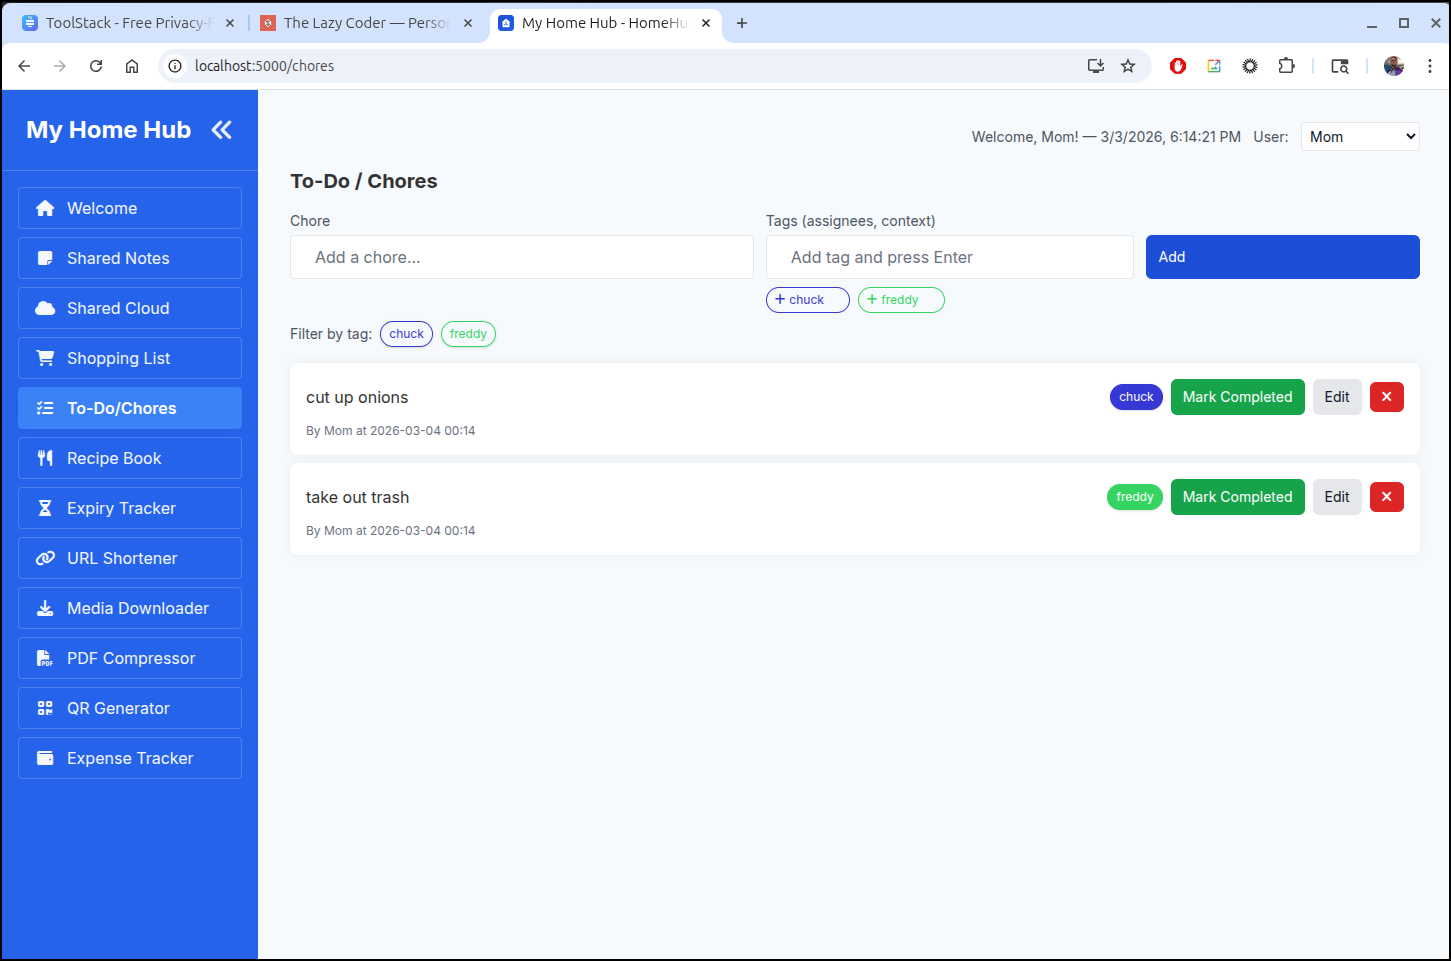Image resolution: width=1451 pixels, height=961 pixels.
Task: Click the blue Add button
Action: 1282,257
